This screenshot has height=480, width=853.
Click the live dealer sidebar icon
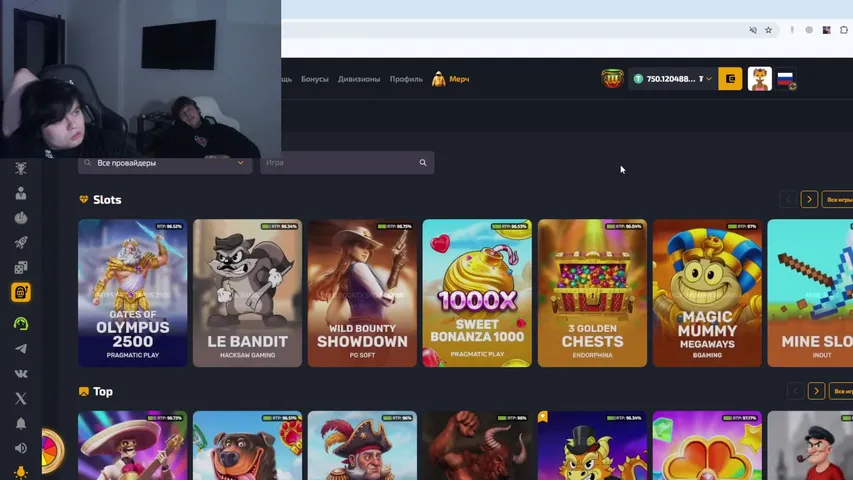click(21, 193)
